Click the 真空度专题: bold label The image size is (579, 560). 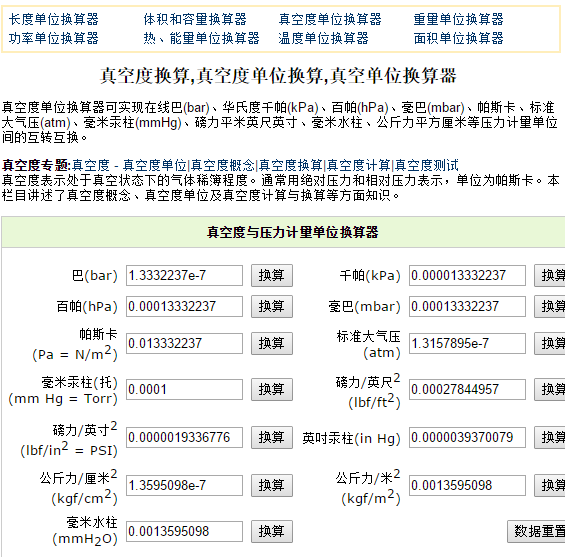click(36, 165)
